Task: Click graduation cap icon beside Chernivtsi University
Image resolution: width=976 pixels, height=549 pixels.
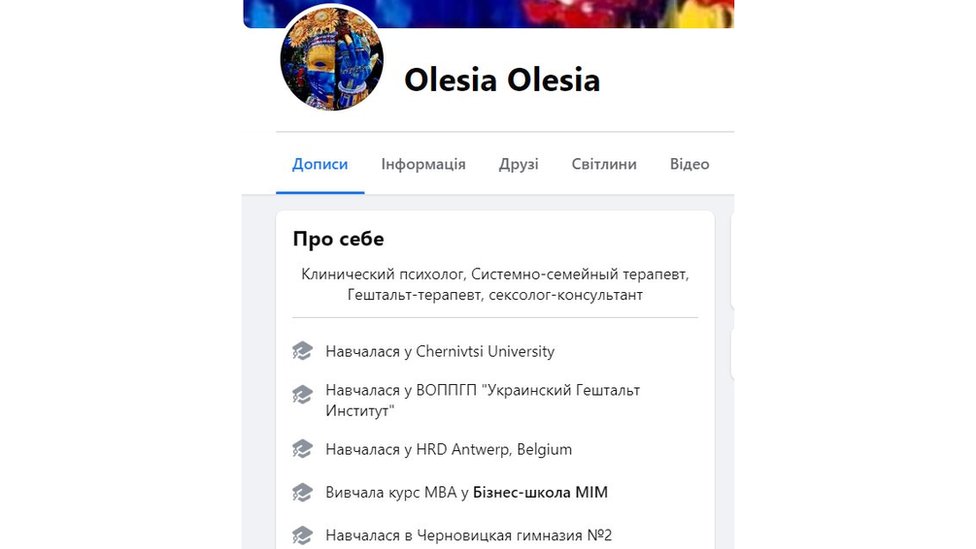Action: 302,351
